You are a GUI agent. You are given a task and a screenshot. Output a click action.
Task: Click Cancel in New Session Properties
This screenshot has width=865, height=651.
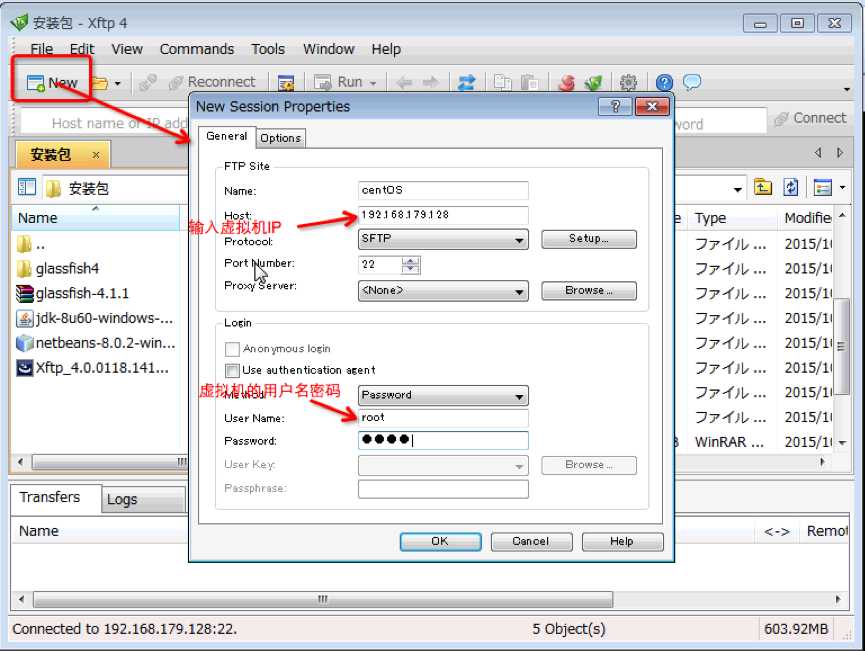[x=531, y=542]
